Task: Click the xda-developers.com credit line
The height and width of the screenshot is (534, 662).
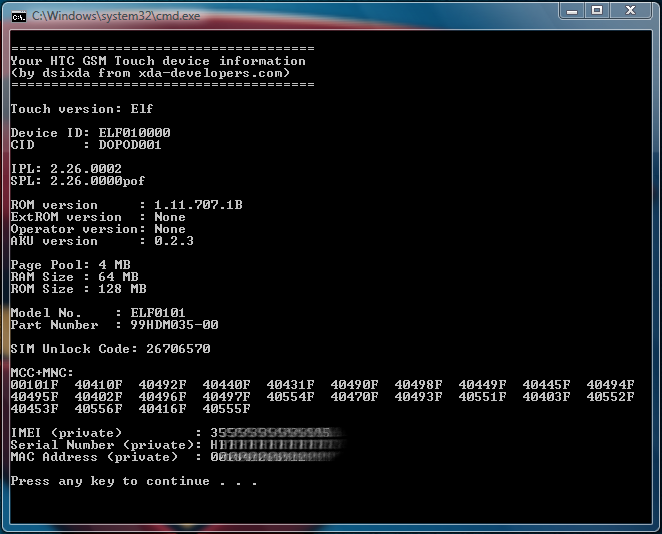Action: [x=150, y=73]
